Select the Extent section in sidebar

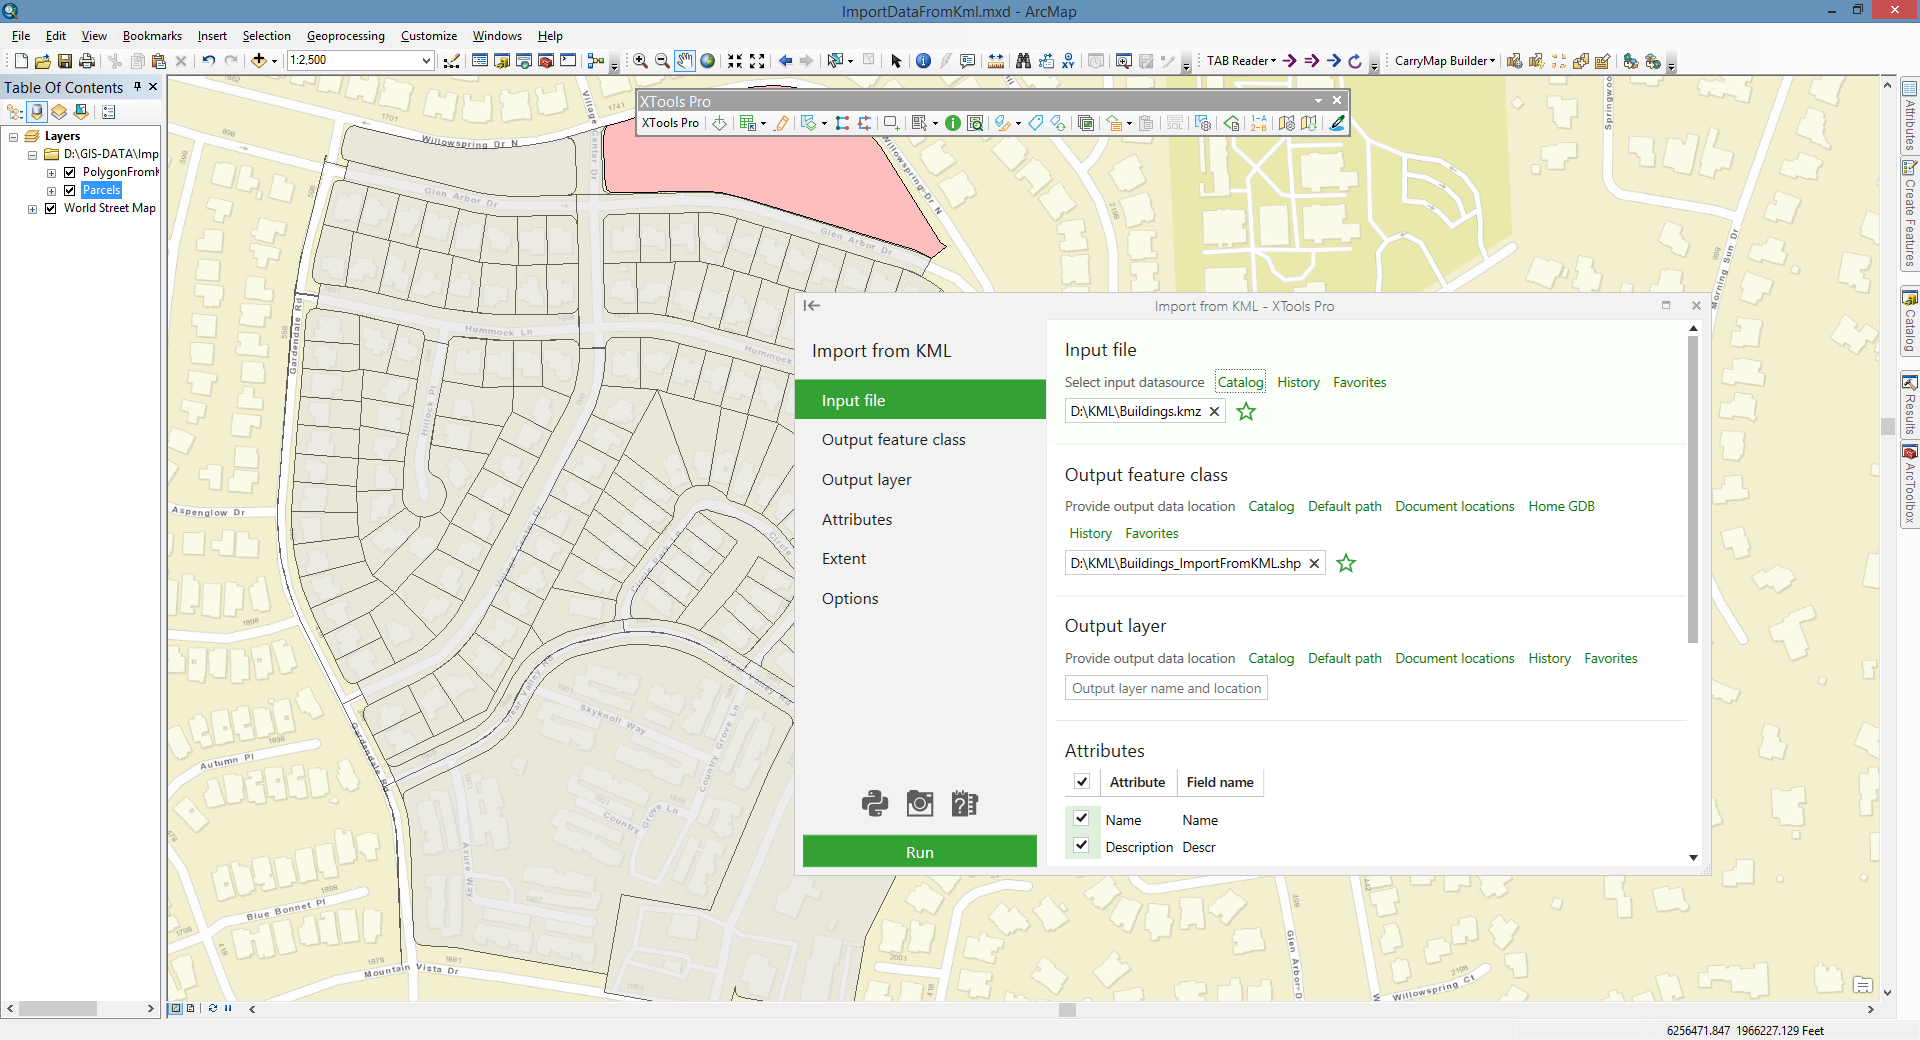tap(920, 559)
